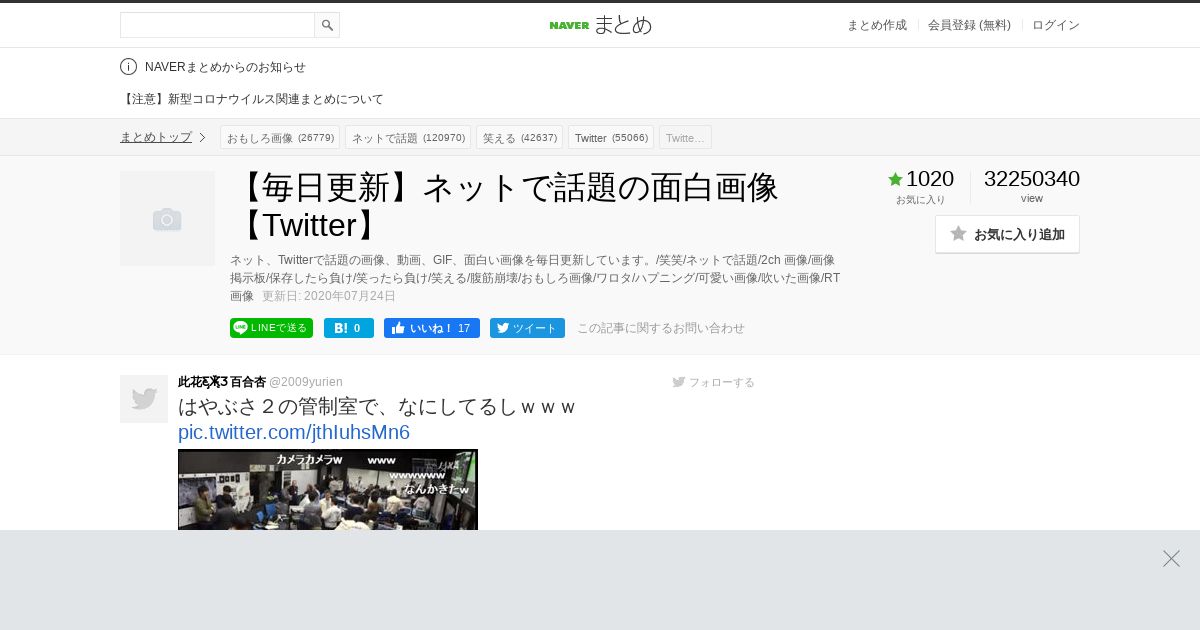Click the Twitter ツイート button
This screenshot has height=630, width=1200.
coord(527,328)
